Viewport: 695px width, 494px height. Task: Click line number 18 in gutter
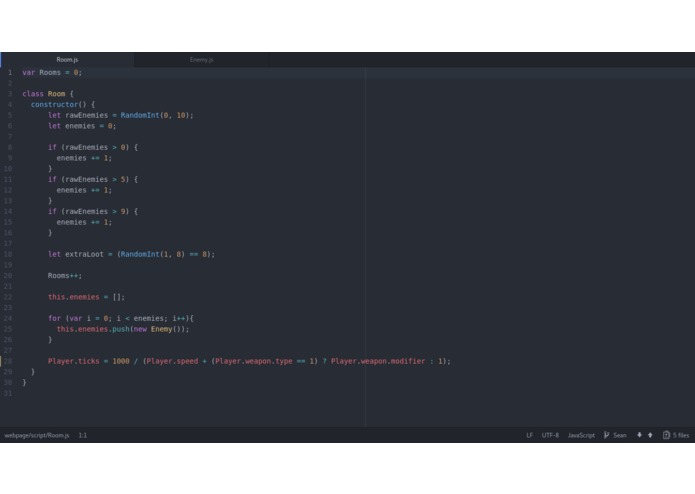pos(8,254)
